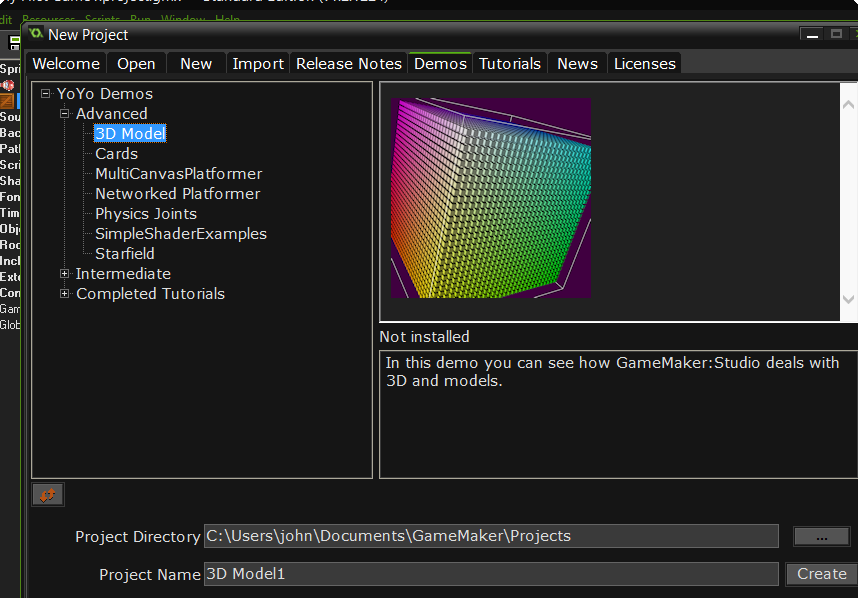The image size is (858, 598).
Task: Select the Cards demo
Action: (x=117, y=154)
